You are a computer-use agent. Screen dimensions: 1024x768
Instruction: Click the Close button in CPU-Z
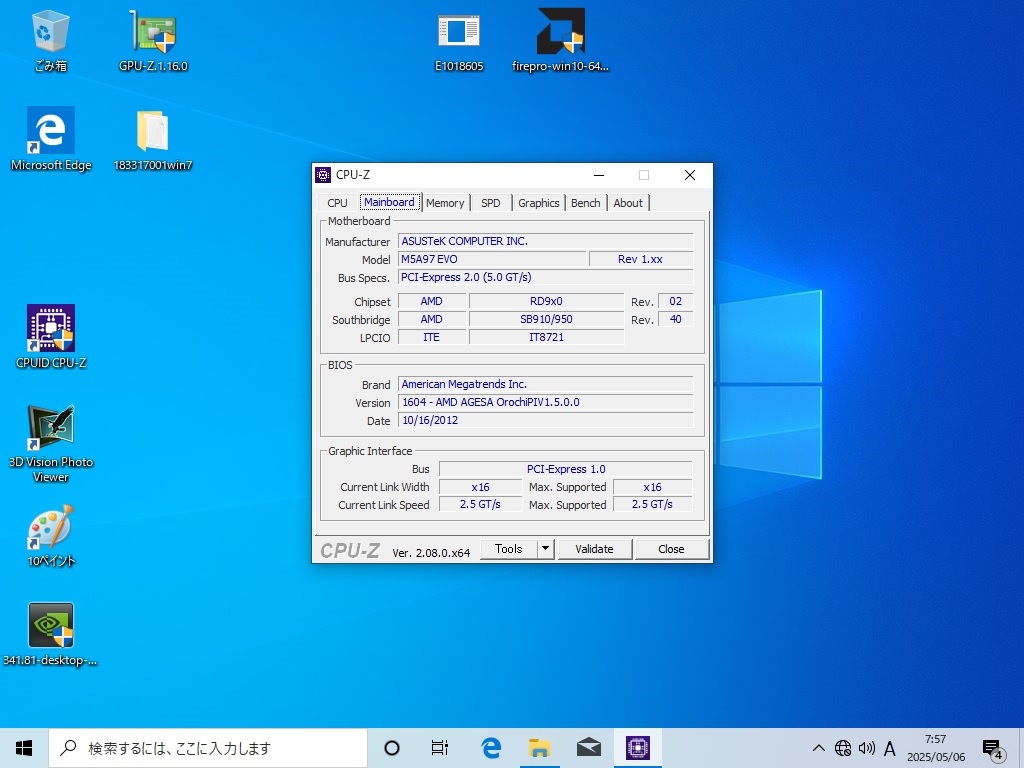pyautogui.click(x=671, y=549)
